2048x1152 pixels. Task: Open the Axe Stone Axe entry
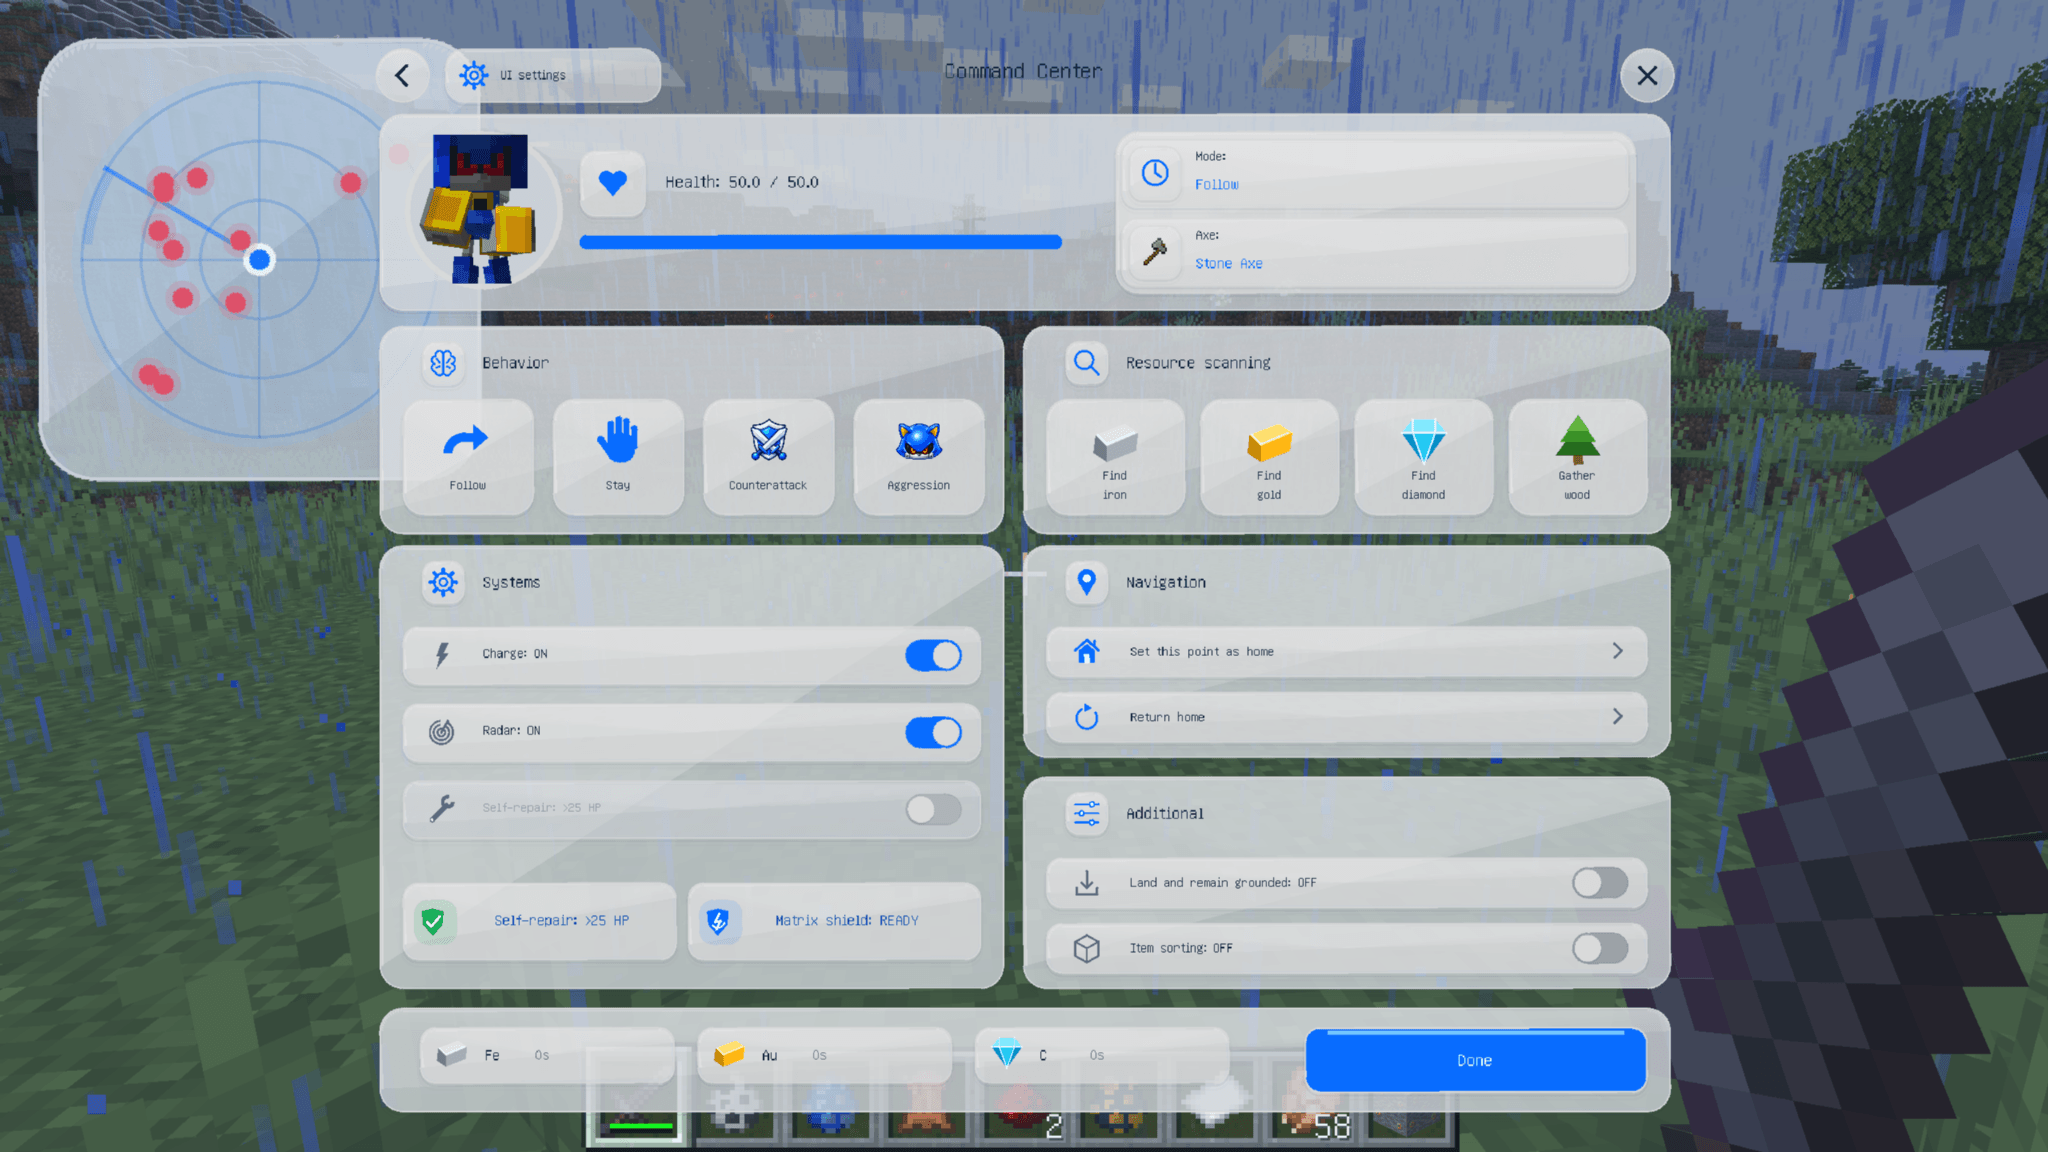pyautogui.click(x=1375, y=252)
